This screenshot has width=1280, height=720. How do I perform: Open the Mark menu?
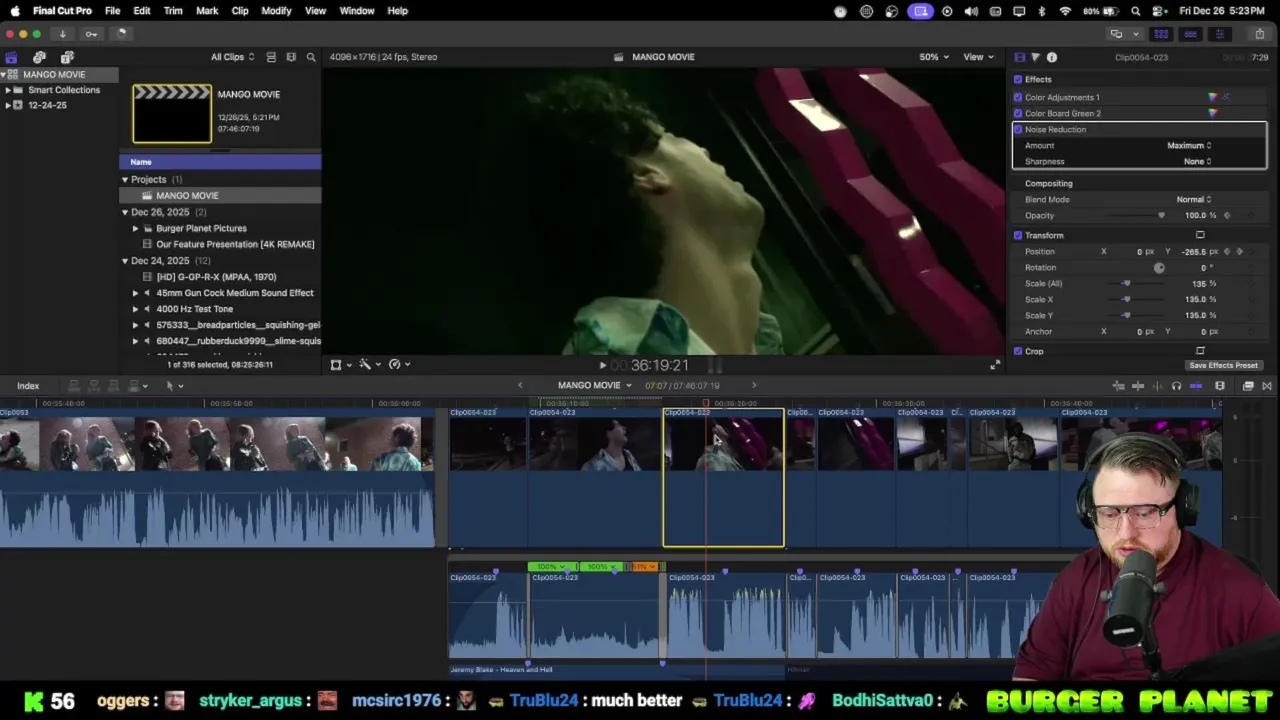tap(207, 11)
